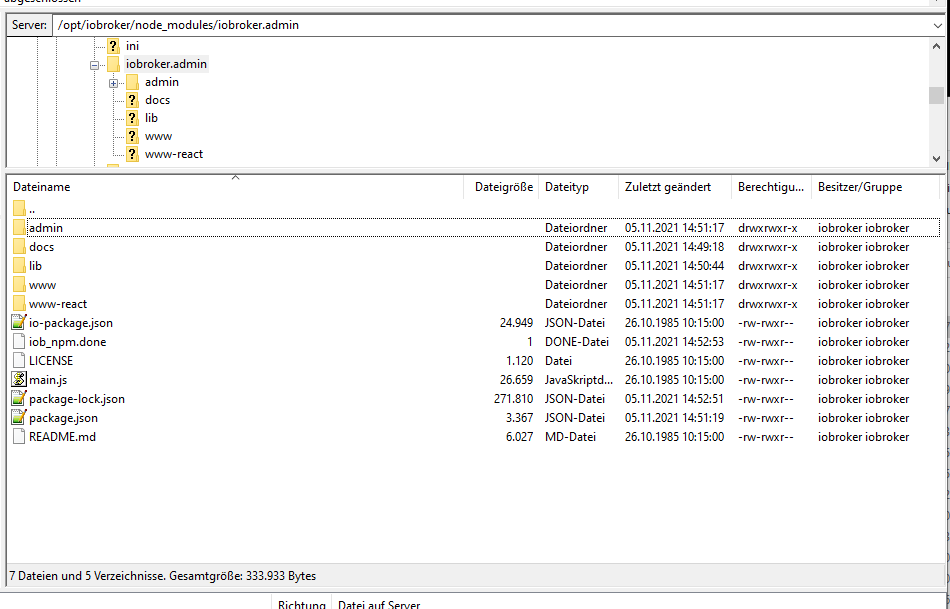Click the io-package.json file icon
This screenshot has width=950, height=609.
click(x=19, y=322)
